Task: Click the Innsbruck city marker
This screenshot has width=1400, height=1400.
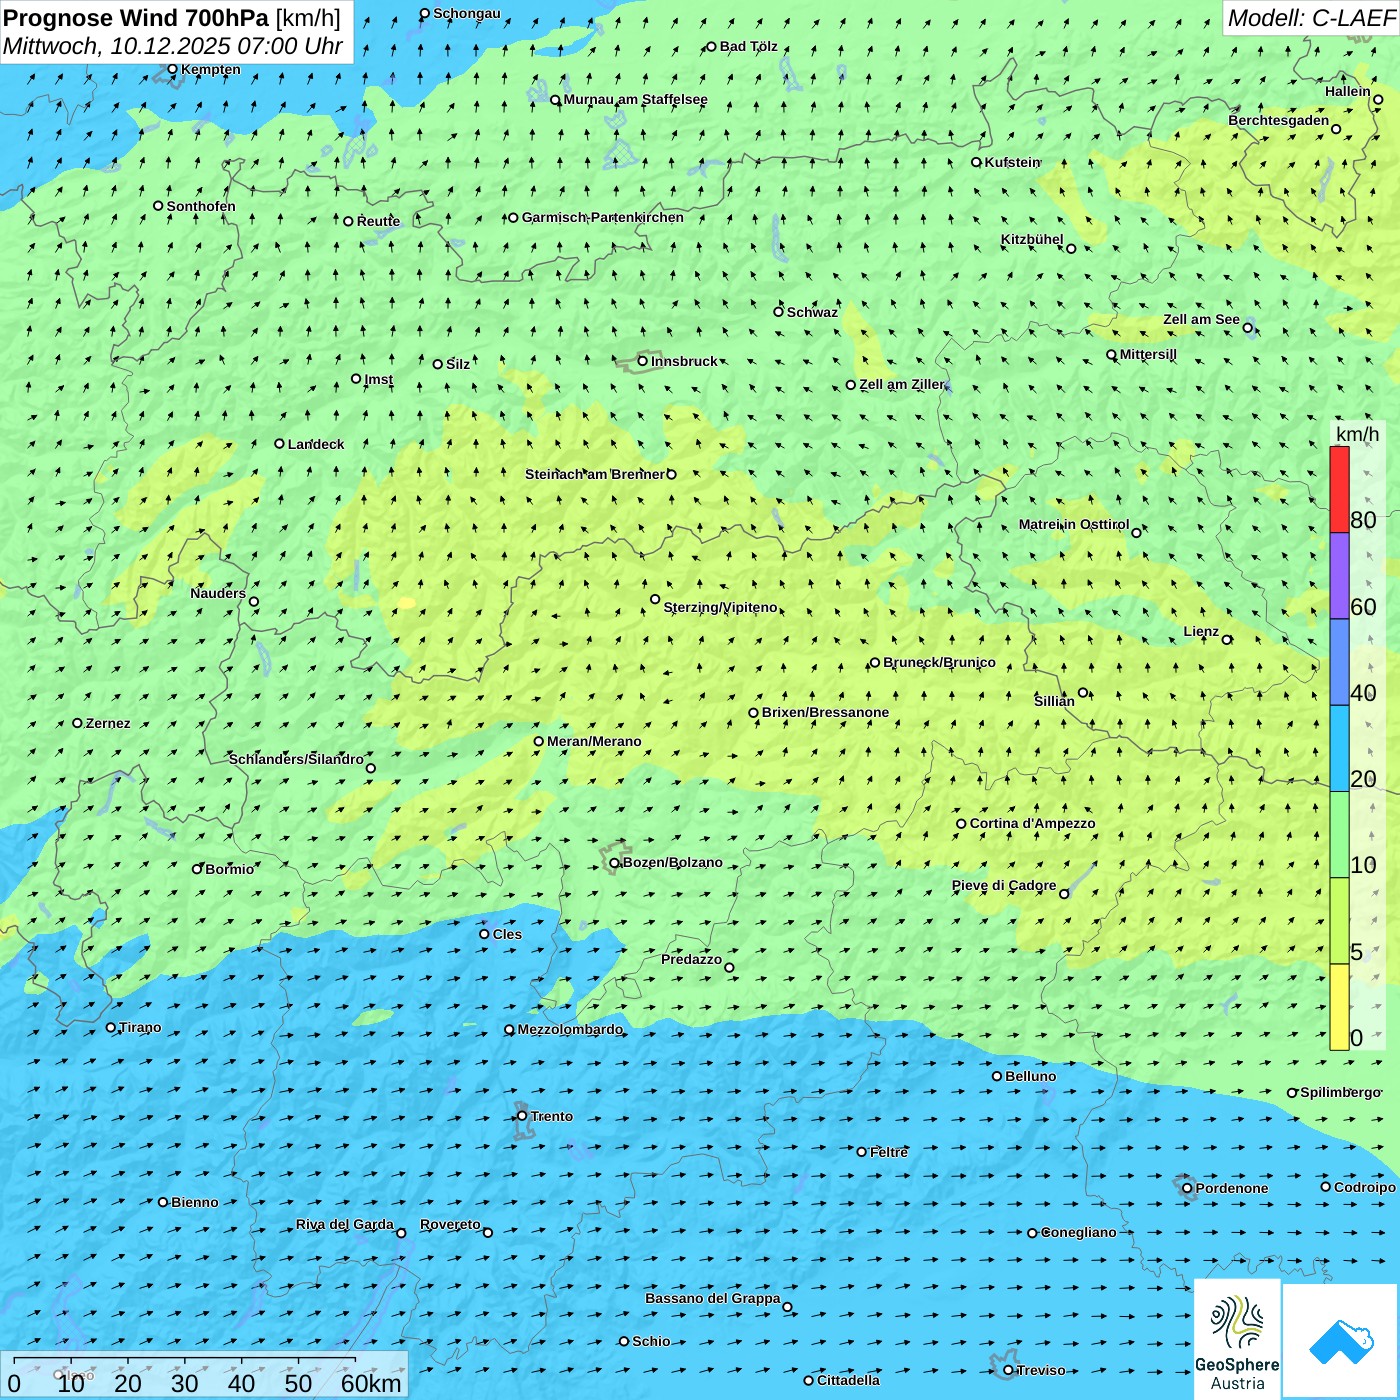Action: (x=643, y=361)
